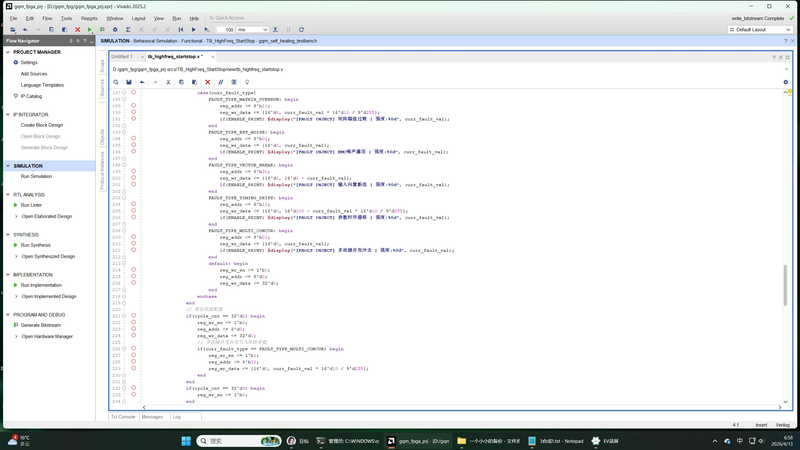Collapse the PROJECT MANAGER section
This screenshot has width=800, height=450.
click(x=8, y=52)
